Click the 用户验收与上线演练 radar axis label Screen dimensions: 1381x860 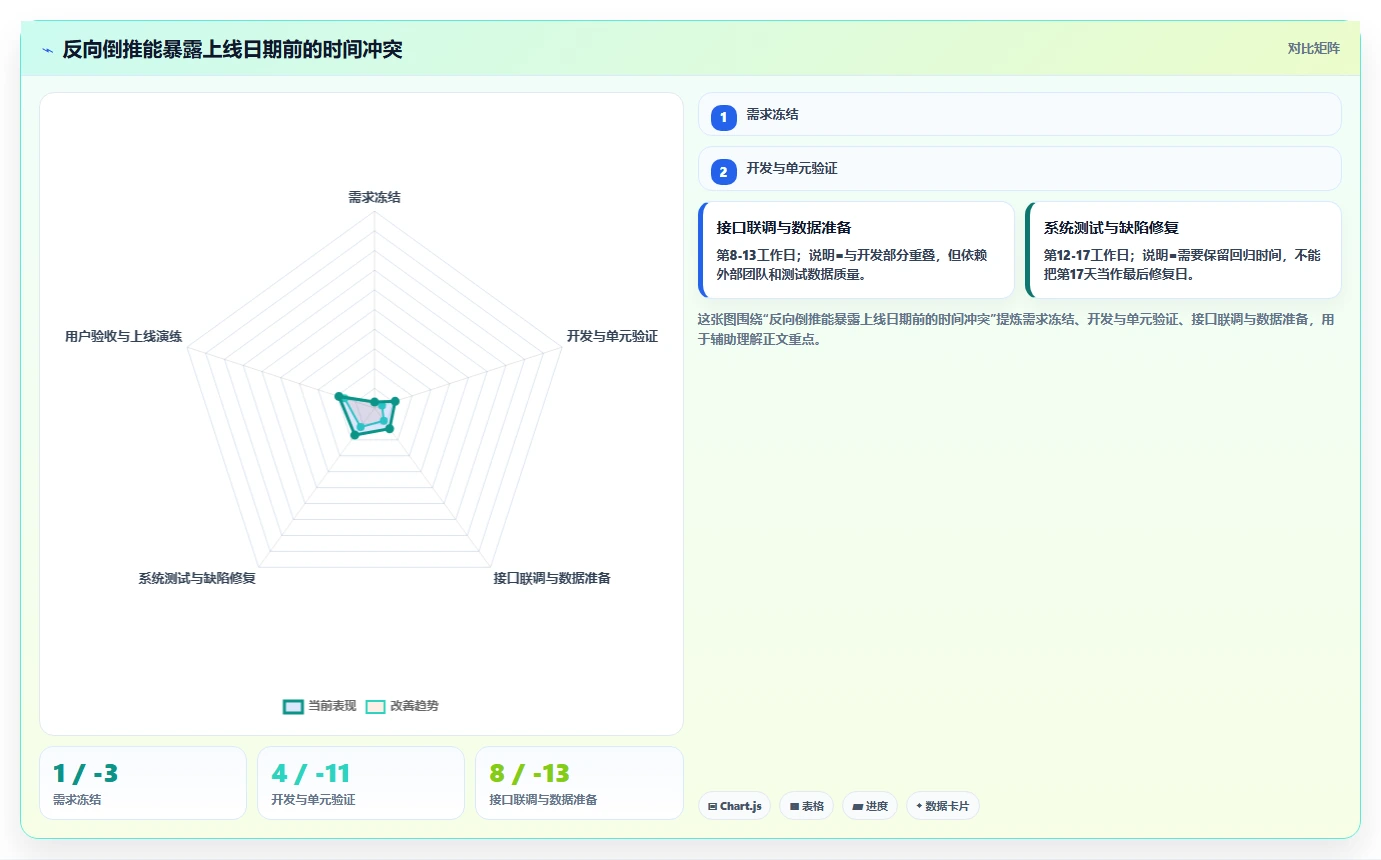pyautogui.click(x=124, y=337)
